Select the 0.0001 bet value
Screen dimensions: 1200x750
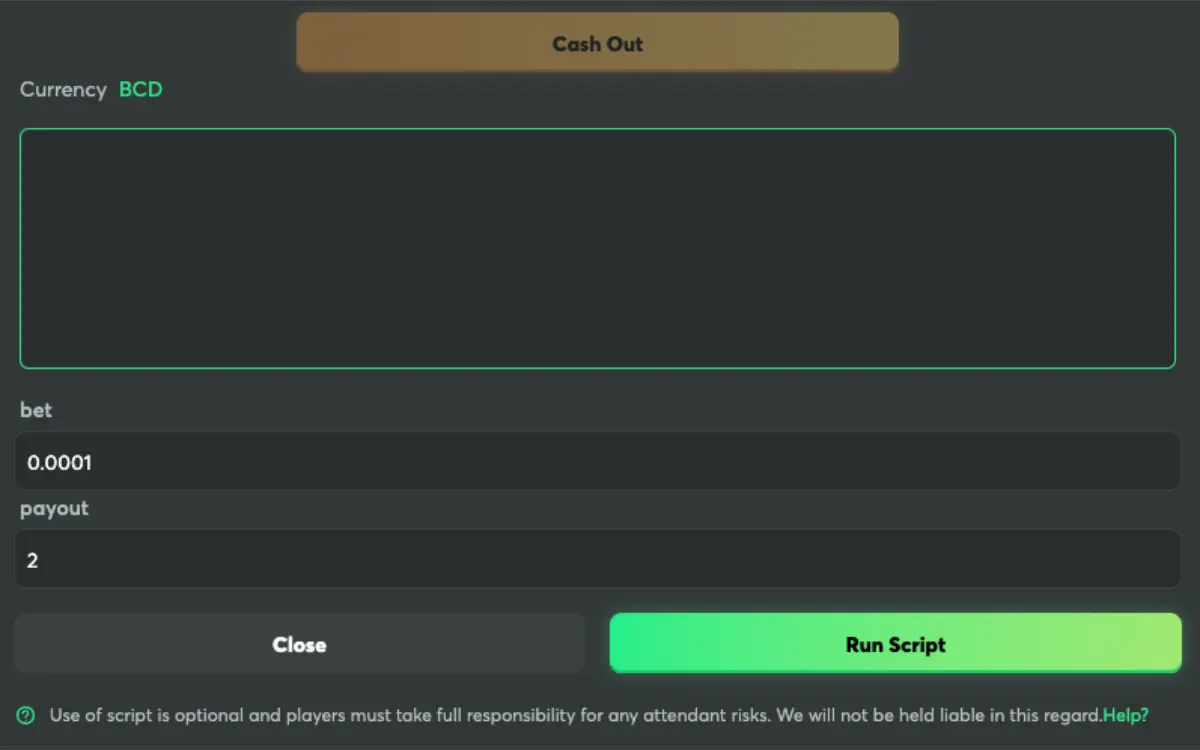tap(59, 463)
